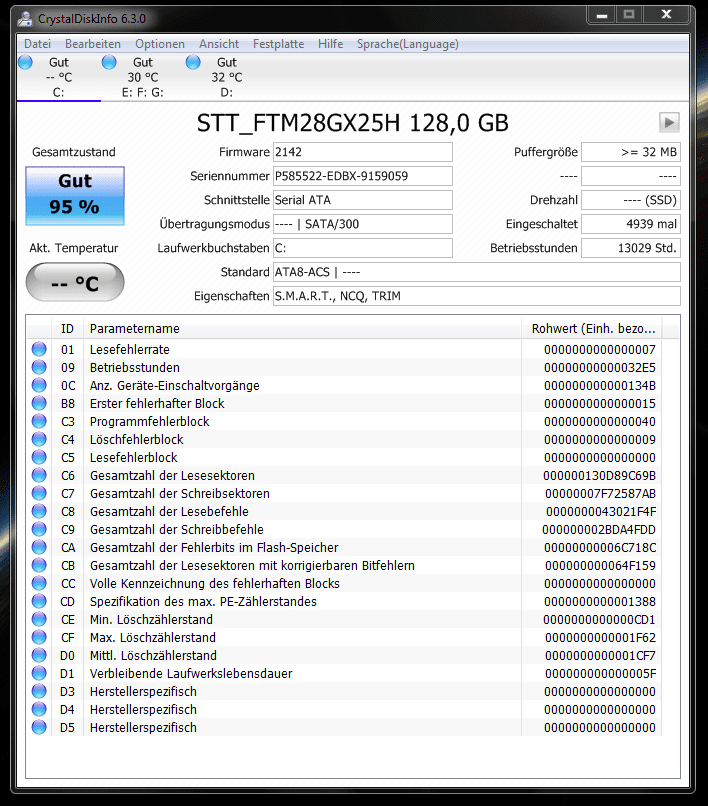Click status icon of row CB
This screenshot has width=708, height=806.
point(39,565)
